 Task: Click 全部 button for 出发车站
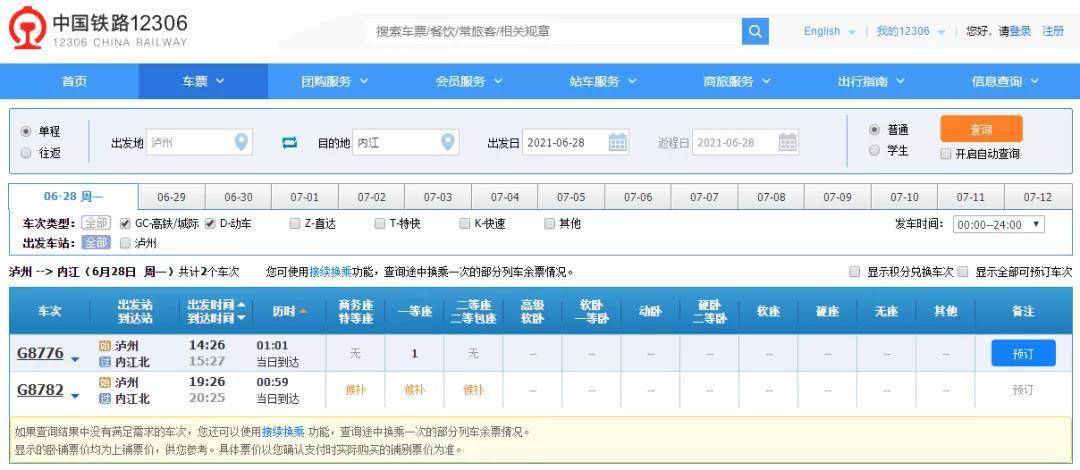(96, 243)
